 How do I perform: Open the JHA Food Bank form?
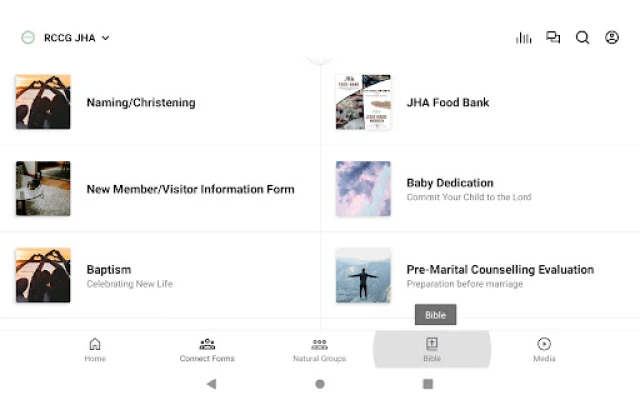[448, 102]
